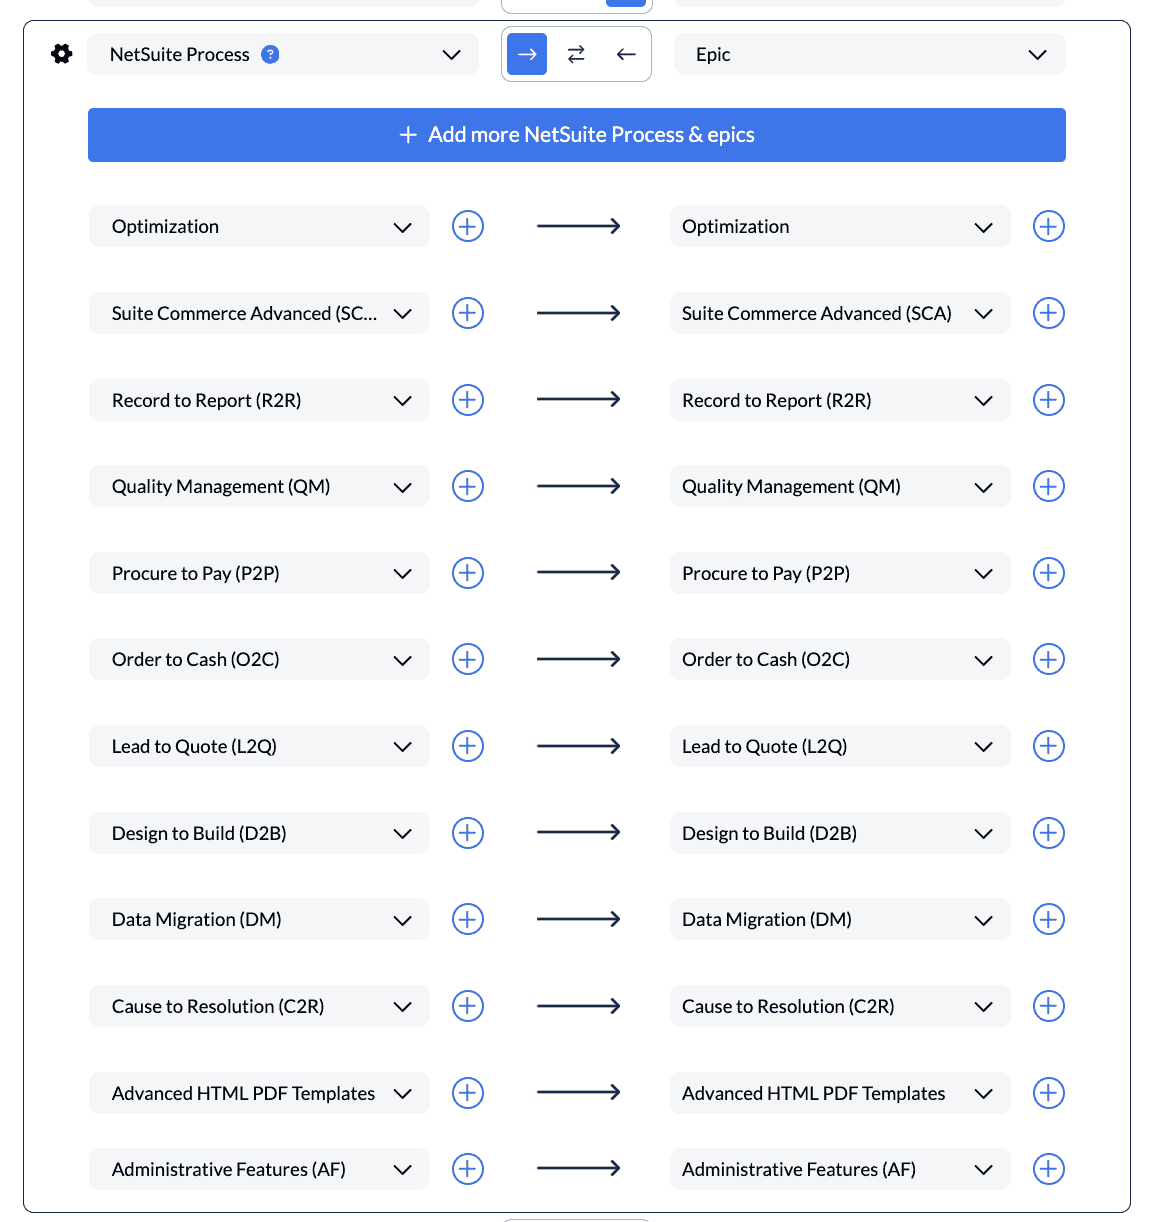Click plus beside left Data Migration (DM)
The height and width of the screenshot is (1222, 1150).
click(x=468, y=919)
